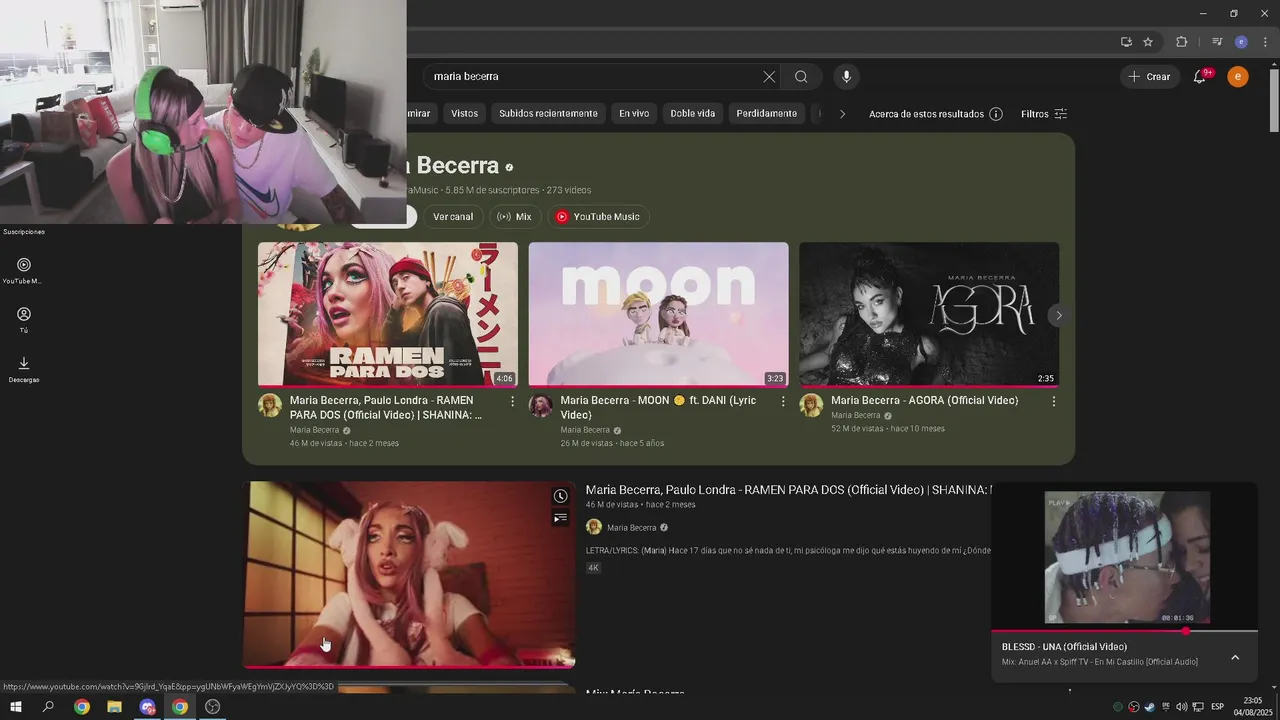
Task: Advance the channel video carousel arrow
Action: coord(1059,315)
